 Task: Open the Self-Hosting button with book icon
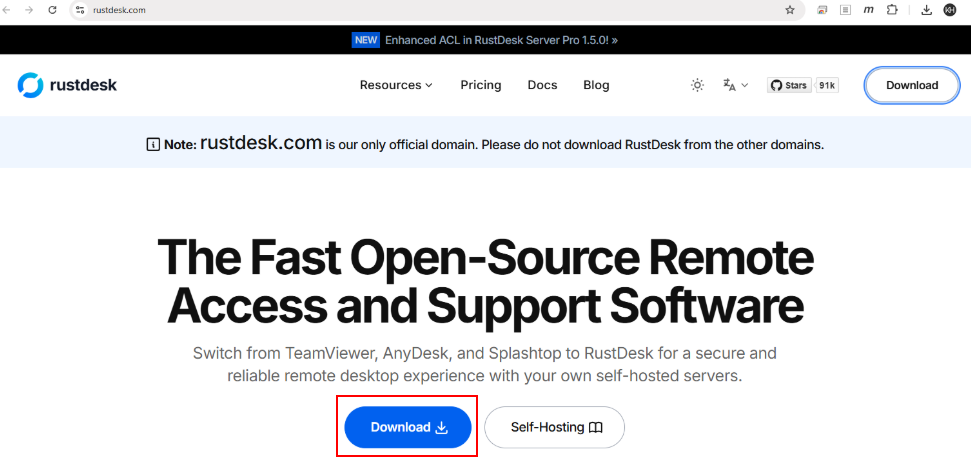point(555,427)
